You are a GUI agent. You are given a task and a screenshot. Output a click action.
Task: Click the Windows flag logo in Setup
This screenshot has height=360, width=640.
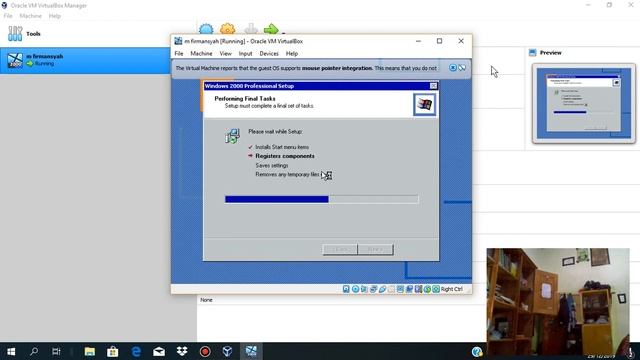coord(424,104)
